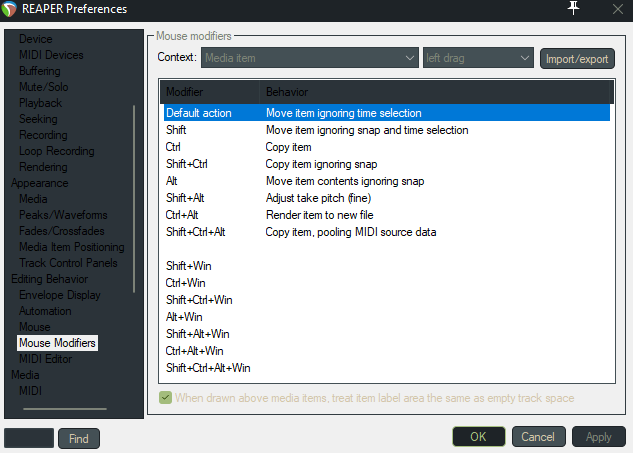The width and height of the screenshot is (633, 453).
Task: Click the Cancel button
Action: tap(538, 436)
